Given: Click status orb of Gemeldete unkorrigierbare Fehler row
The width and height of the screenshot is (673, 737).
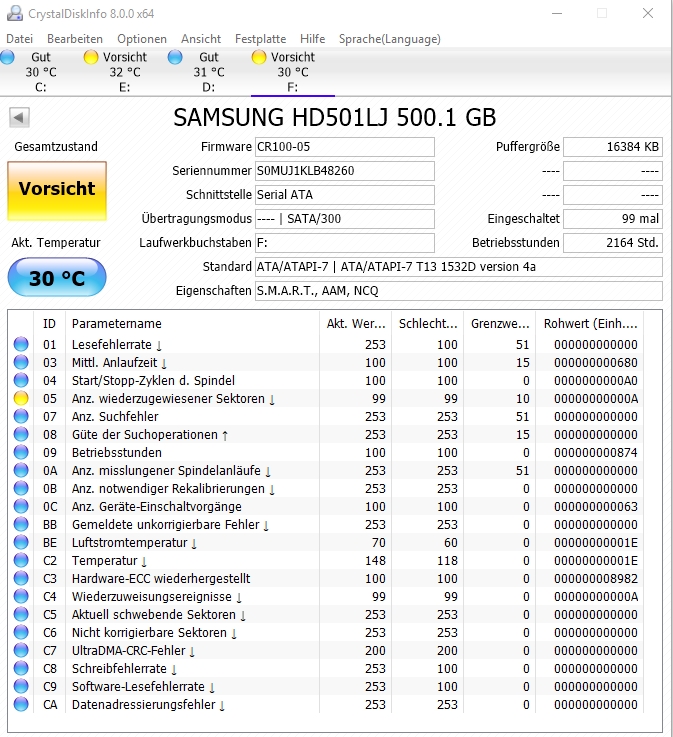Looking at the screenshot, I should [21, 525].
